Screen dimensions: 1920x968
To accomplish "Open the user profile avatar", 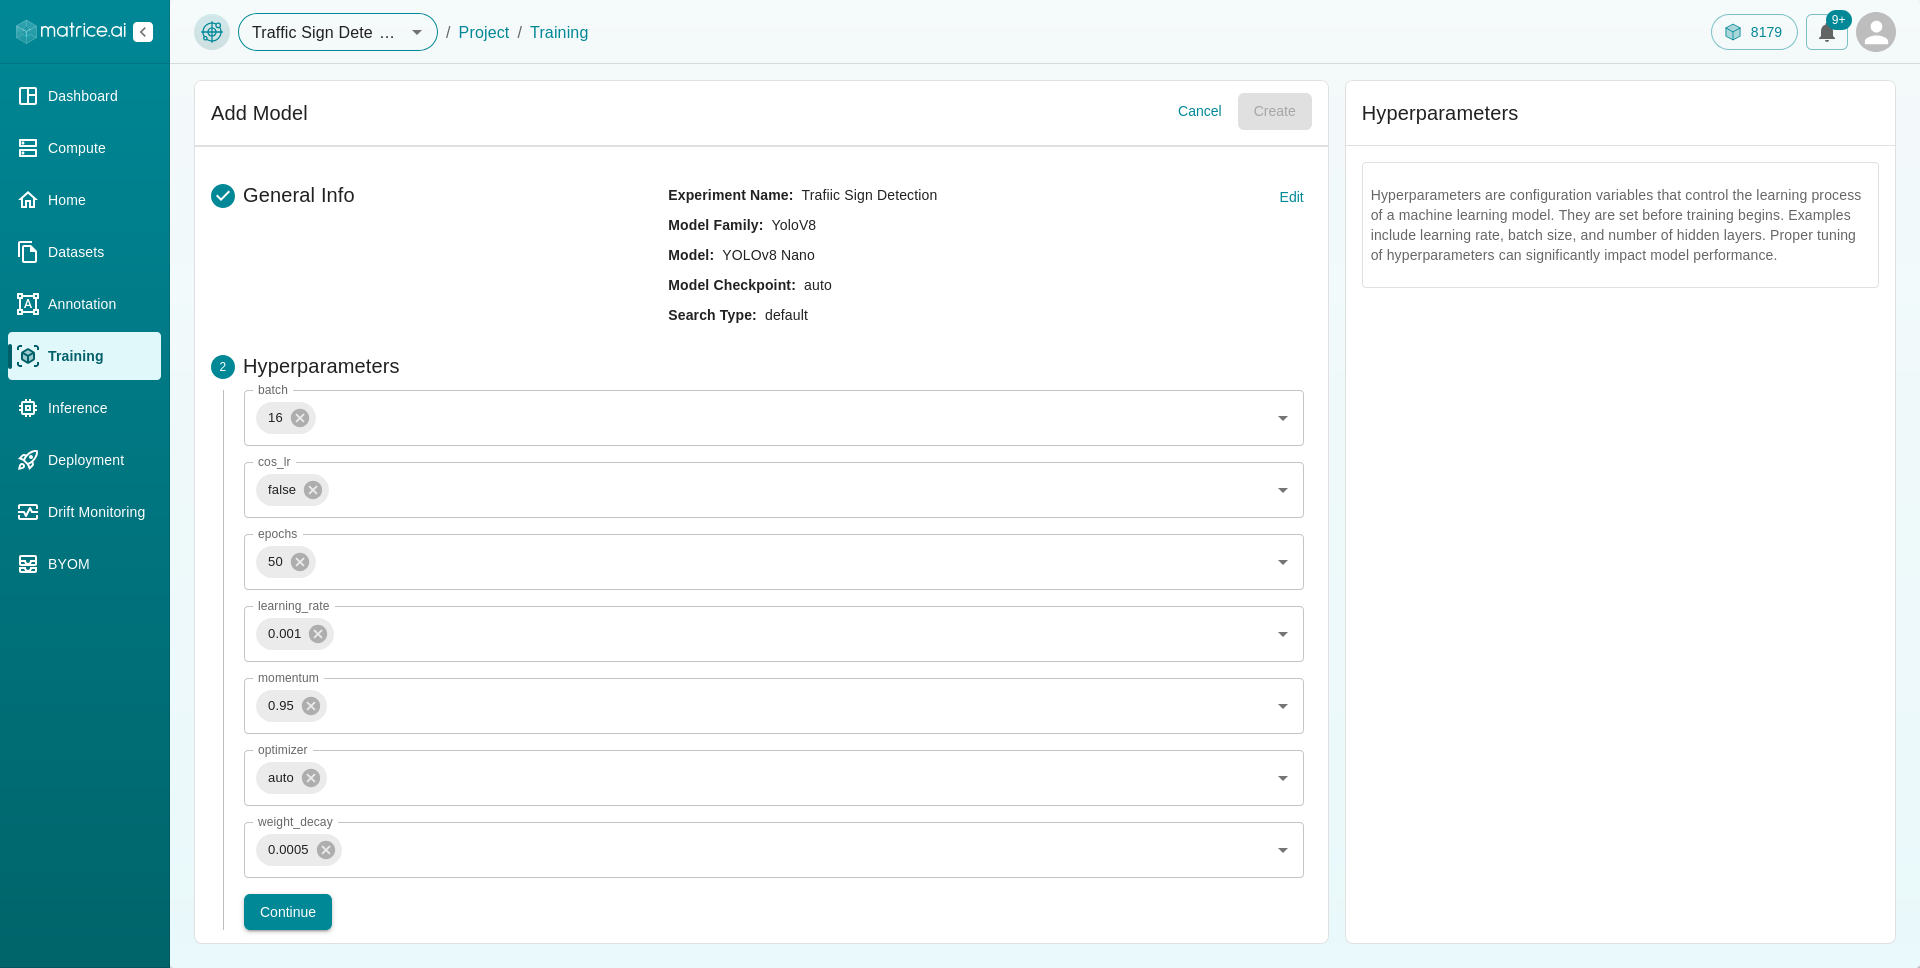I will click(1876, 32).
